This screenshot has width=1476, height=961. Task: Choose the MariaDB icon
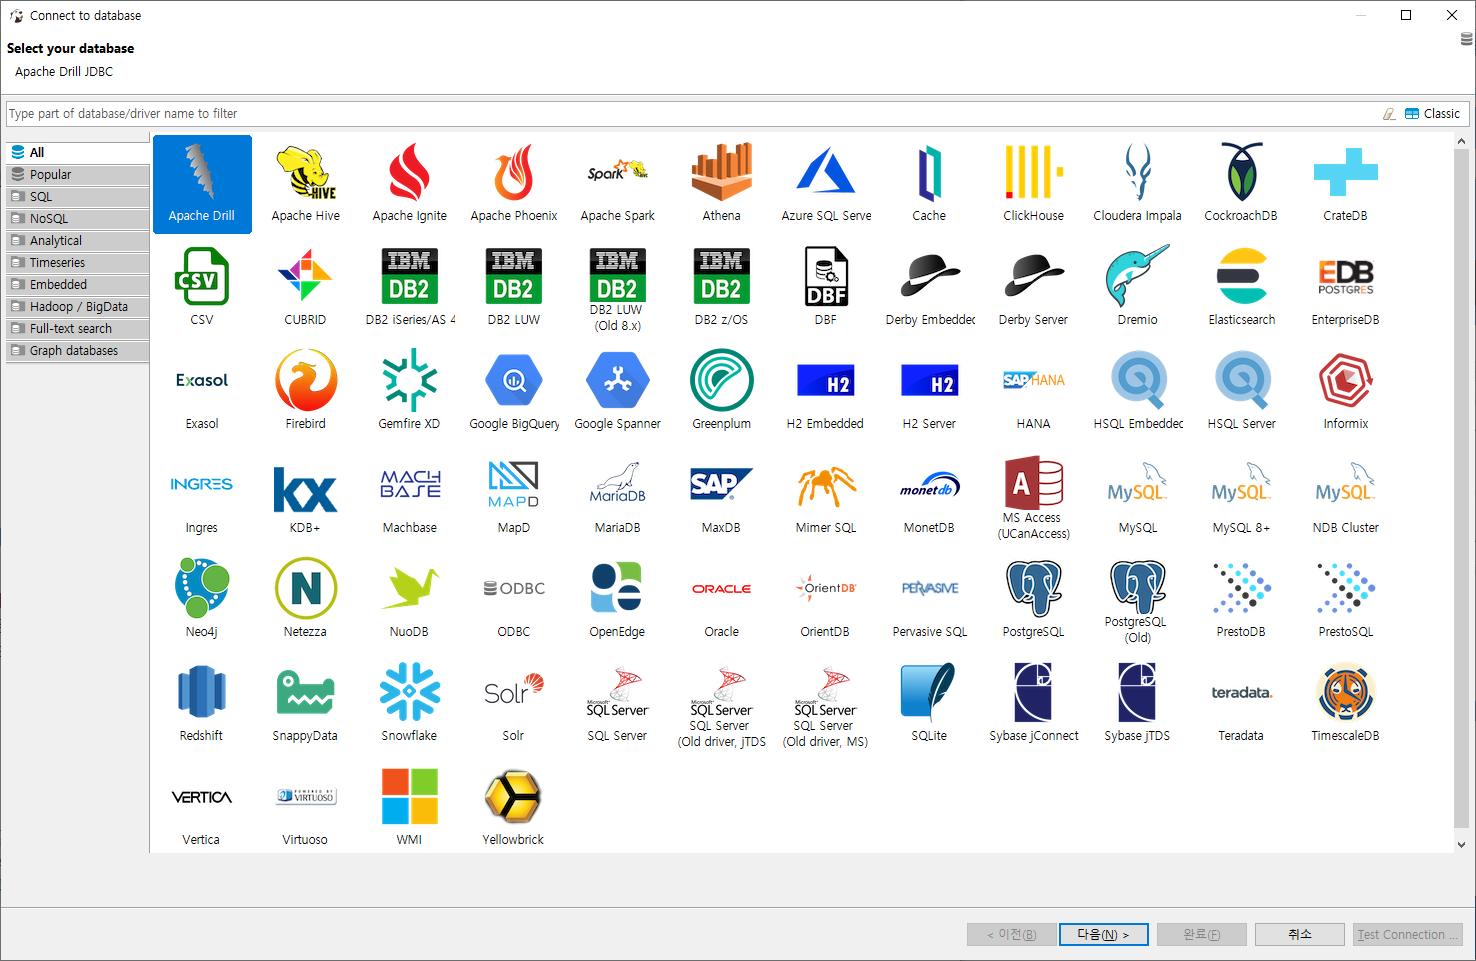tap(617, 484)
